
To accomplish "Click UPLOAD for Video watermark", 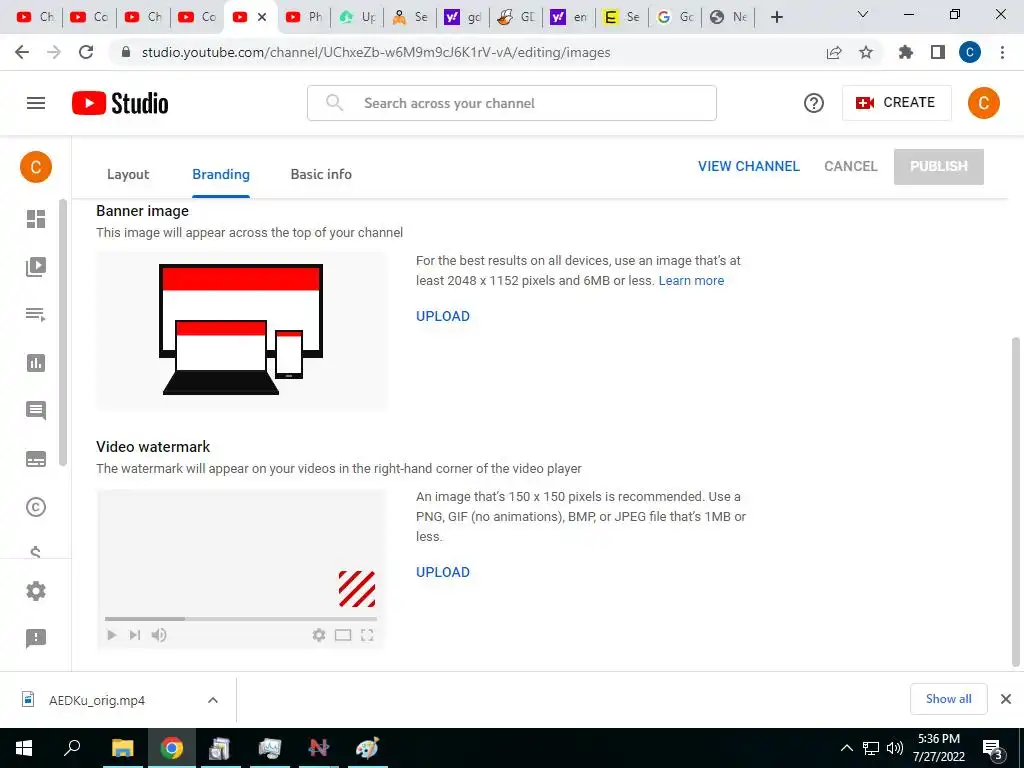I will (x=443, y=572).
